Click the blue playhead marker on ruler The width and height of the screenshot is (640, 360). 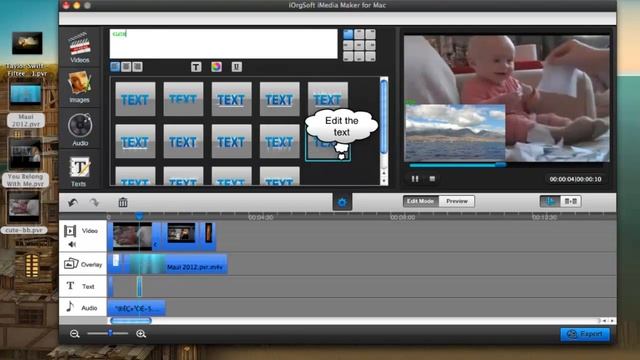coord(139,216)
